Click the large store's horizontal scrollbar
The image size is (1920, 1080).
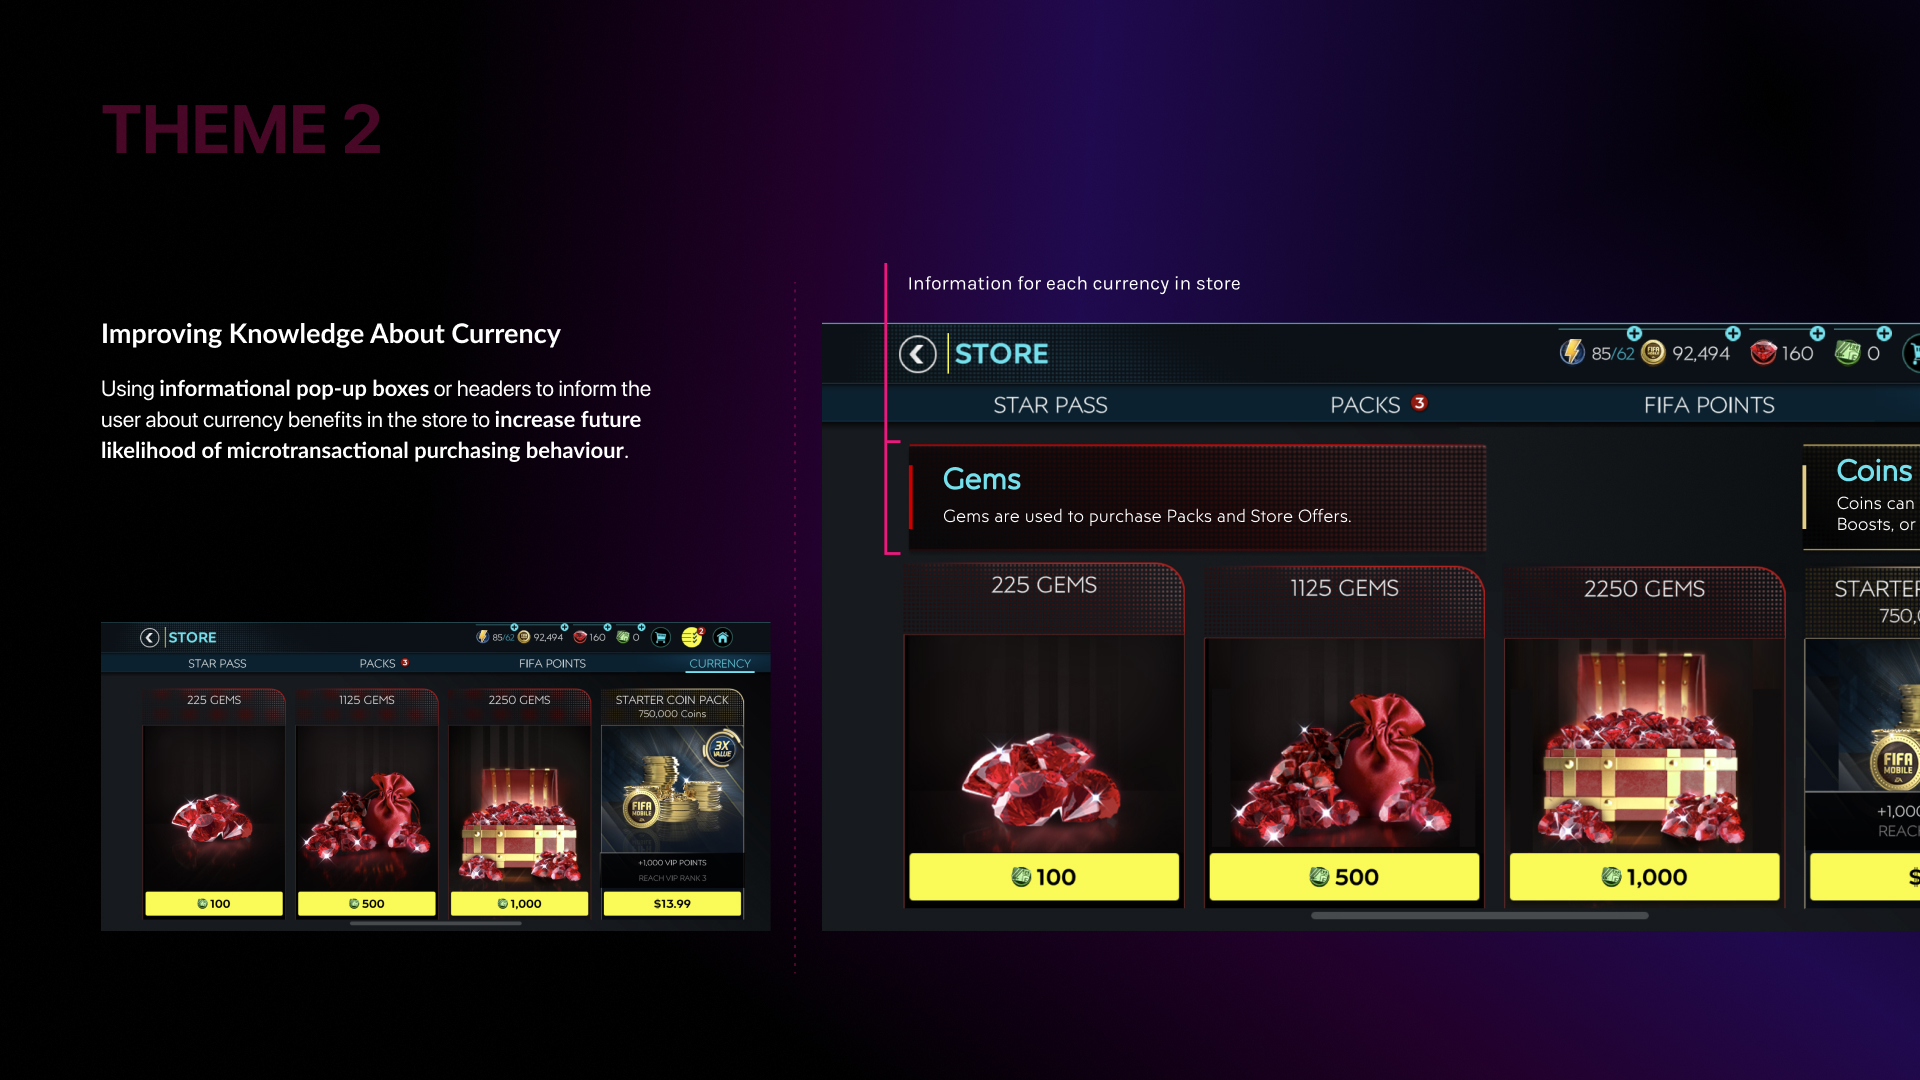(x=1479, y=915)
